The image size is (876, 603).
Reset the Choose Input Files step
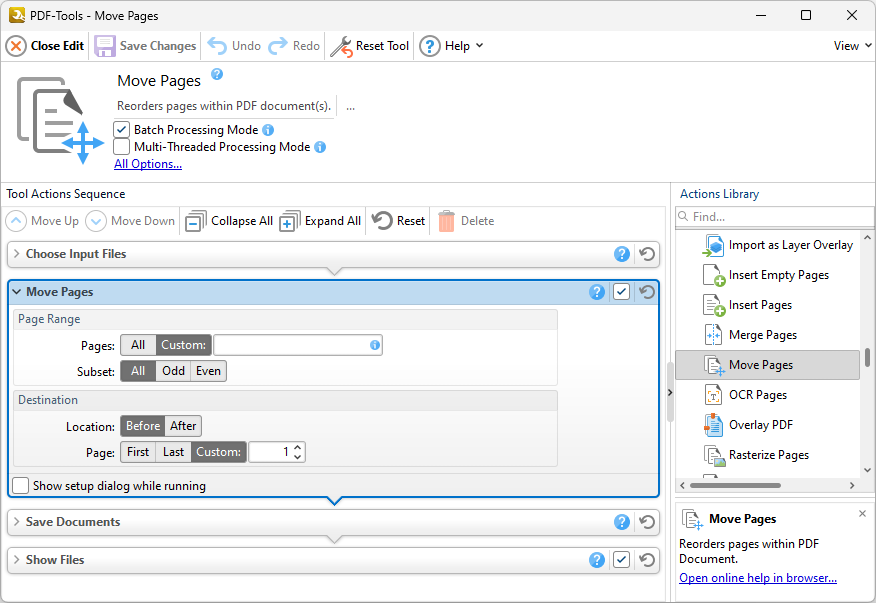click(x=647, y=254)
